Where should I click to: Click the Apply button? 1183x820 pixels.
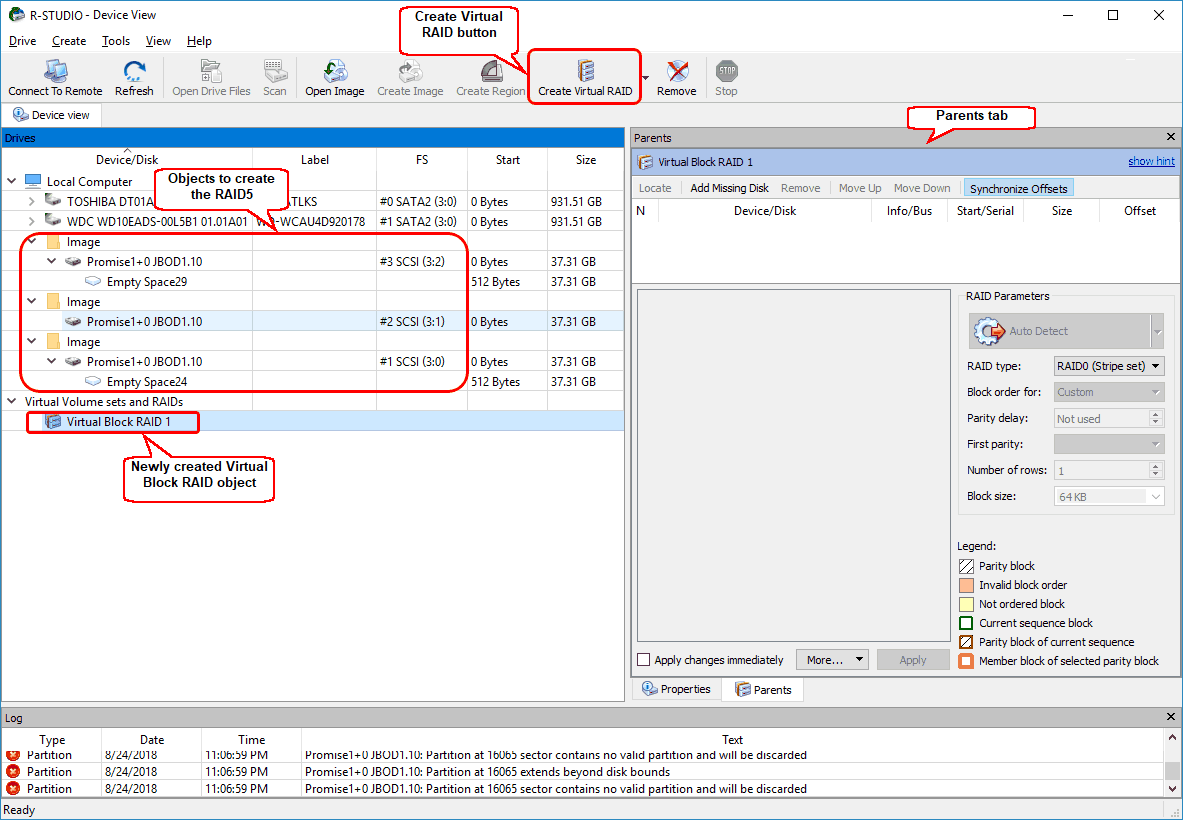point(913,660)
